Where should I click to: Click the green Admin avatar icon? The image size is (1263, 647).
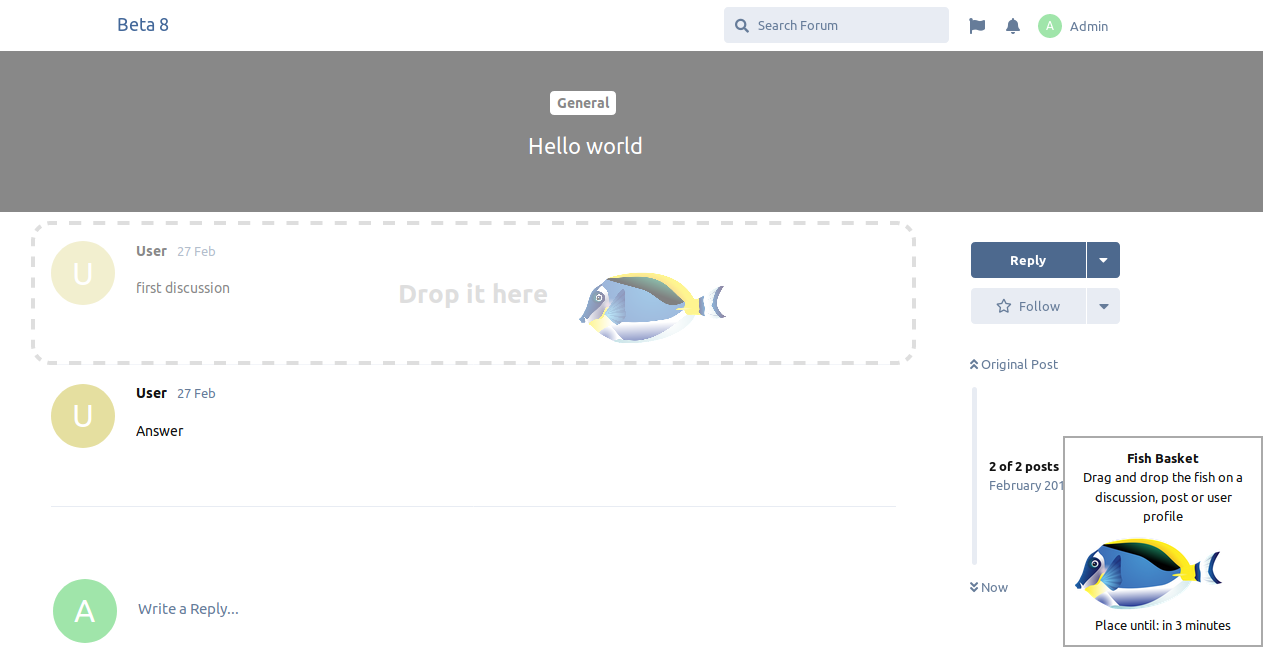[x=1049, y=26]
